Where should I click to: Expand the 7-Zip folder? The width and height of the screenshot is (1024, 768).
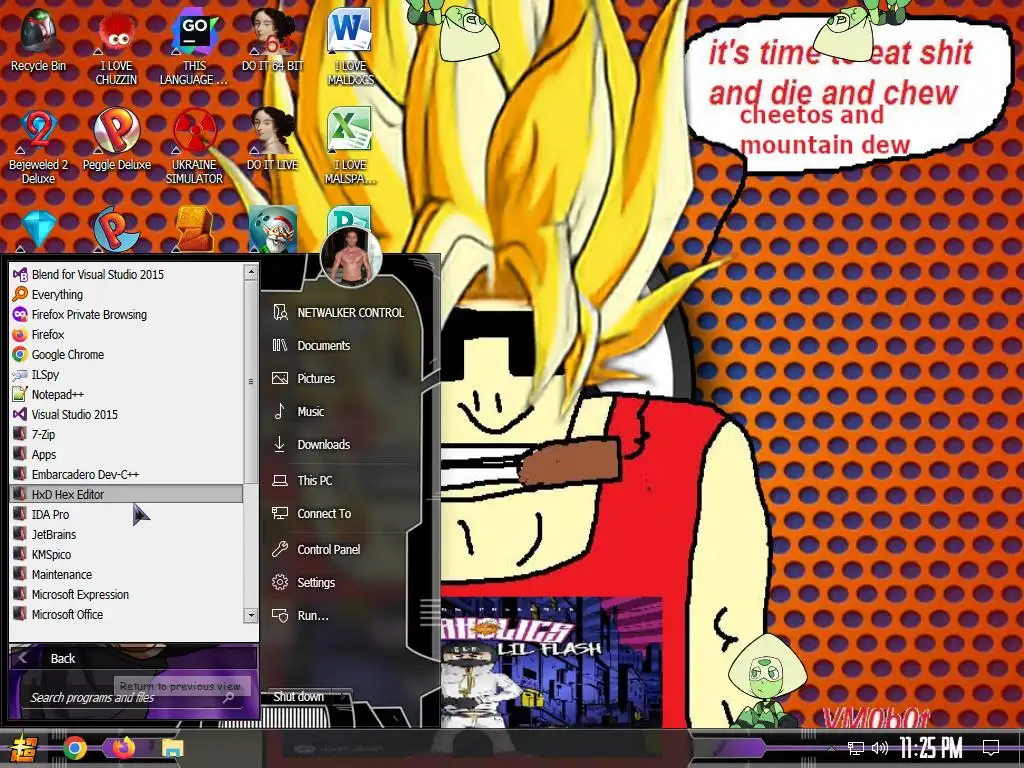[x=127, y=435]
